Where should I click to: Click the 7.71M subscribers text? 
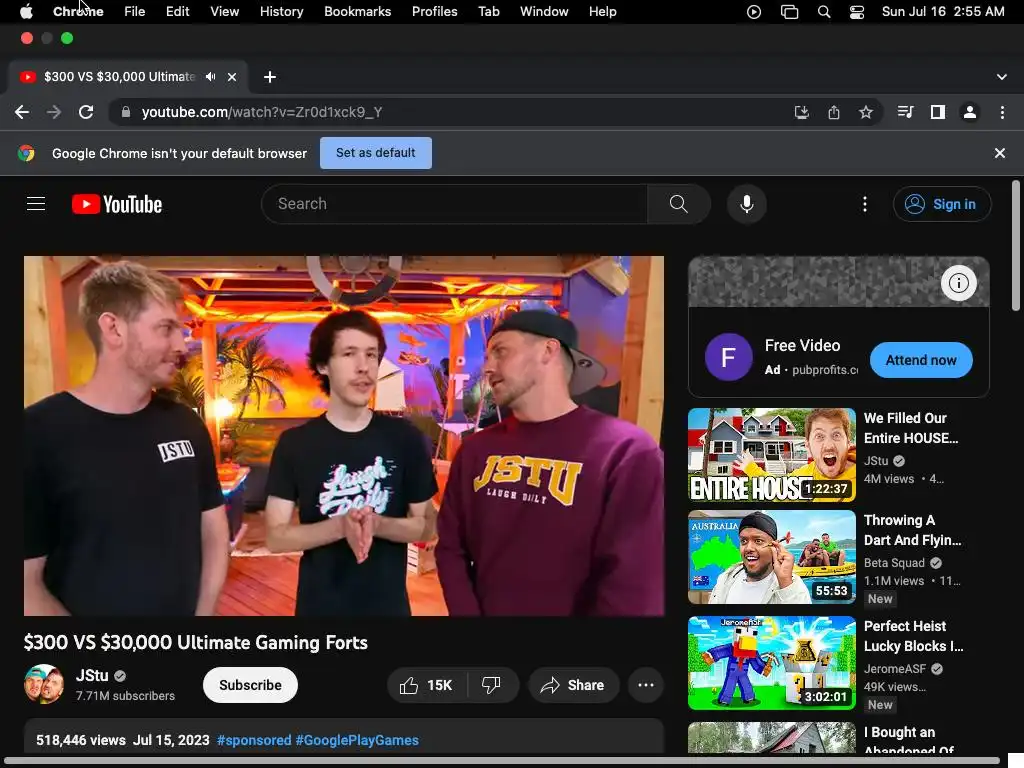(x=125, y=696)
